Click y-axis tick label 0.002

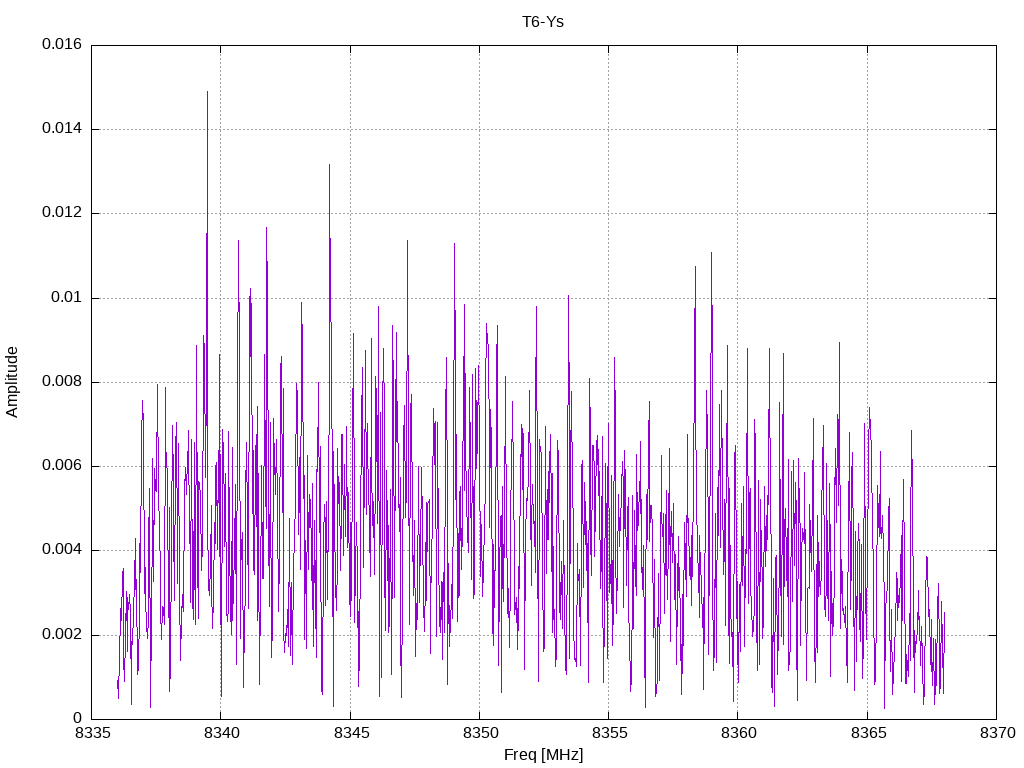point(62,635)
